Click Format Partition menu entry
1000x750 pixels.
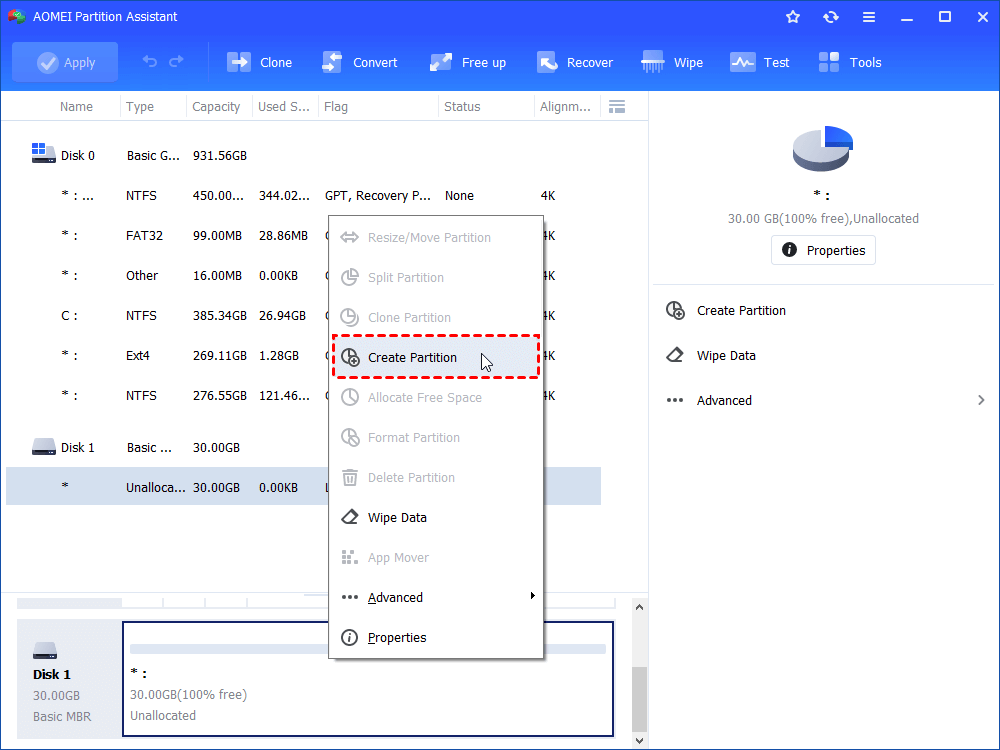pyautogui.click(x=436, y=438)
